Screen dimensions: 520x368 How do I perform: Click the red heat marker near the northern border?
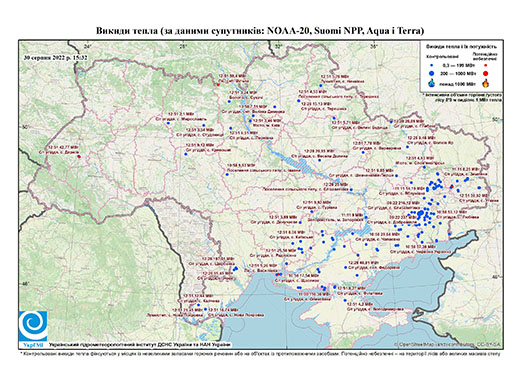218,85
